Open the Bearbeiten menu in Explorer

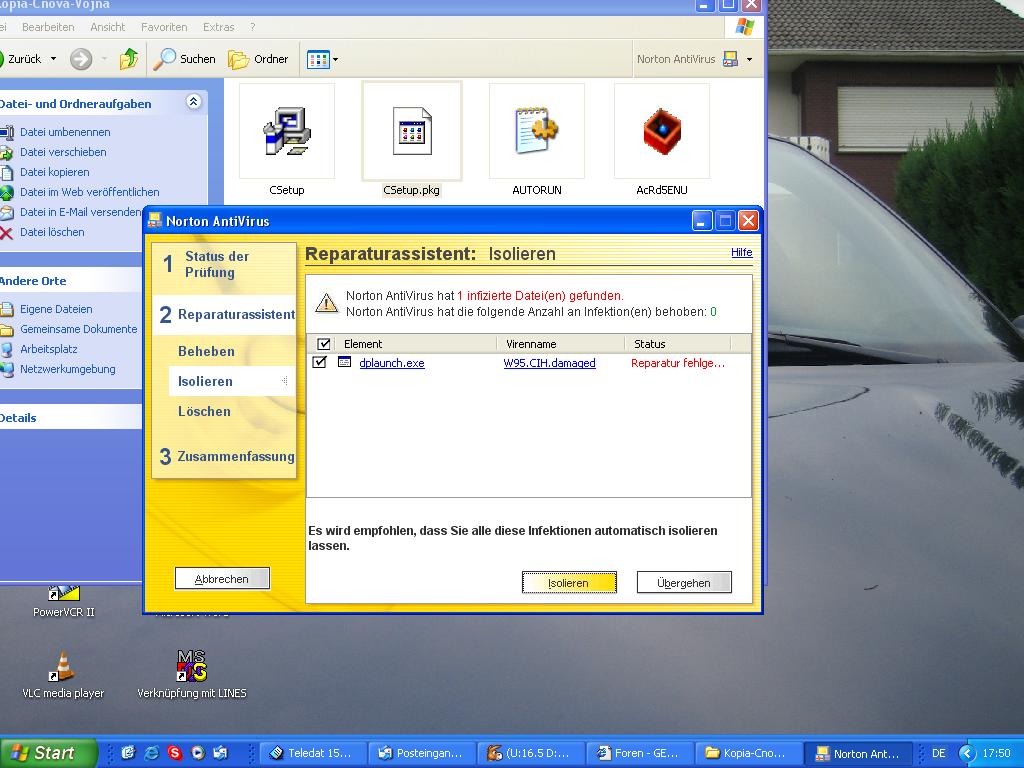pyautogui.click(x=48, y=27)
